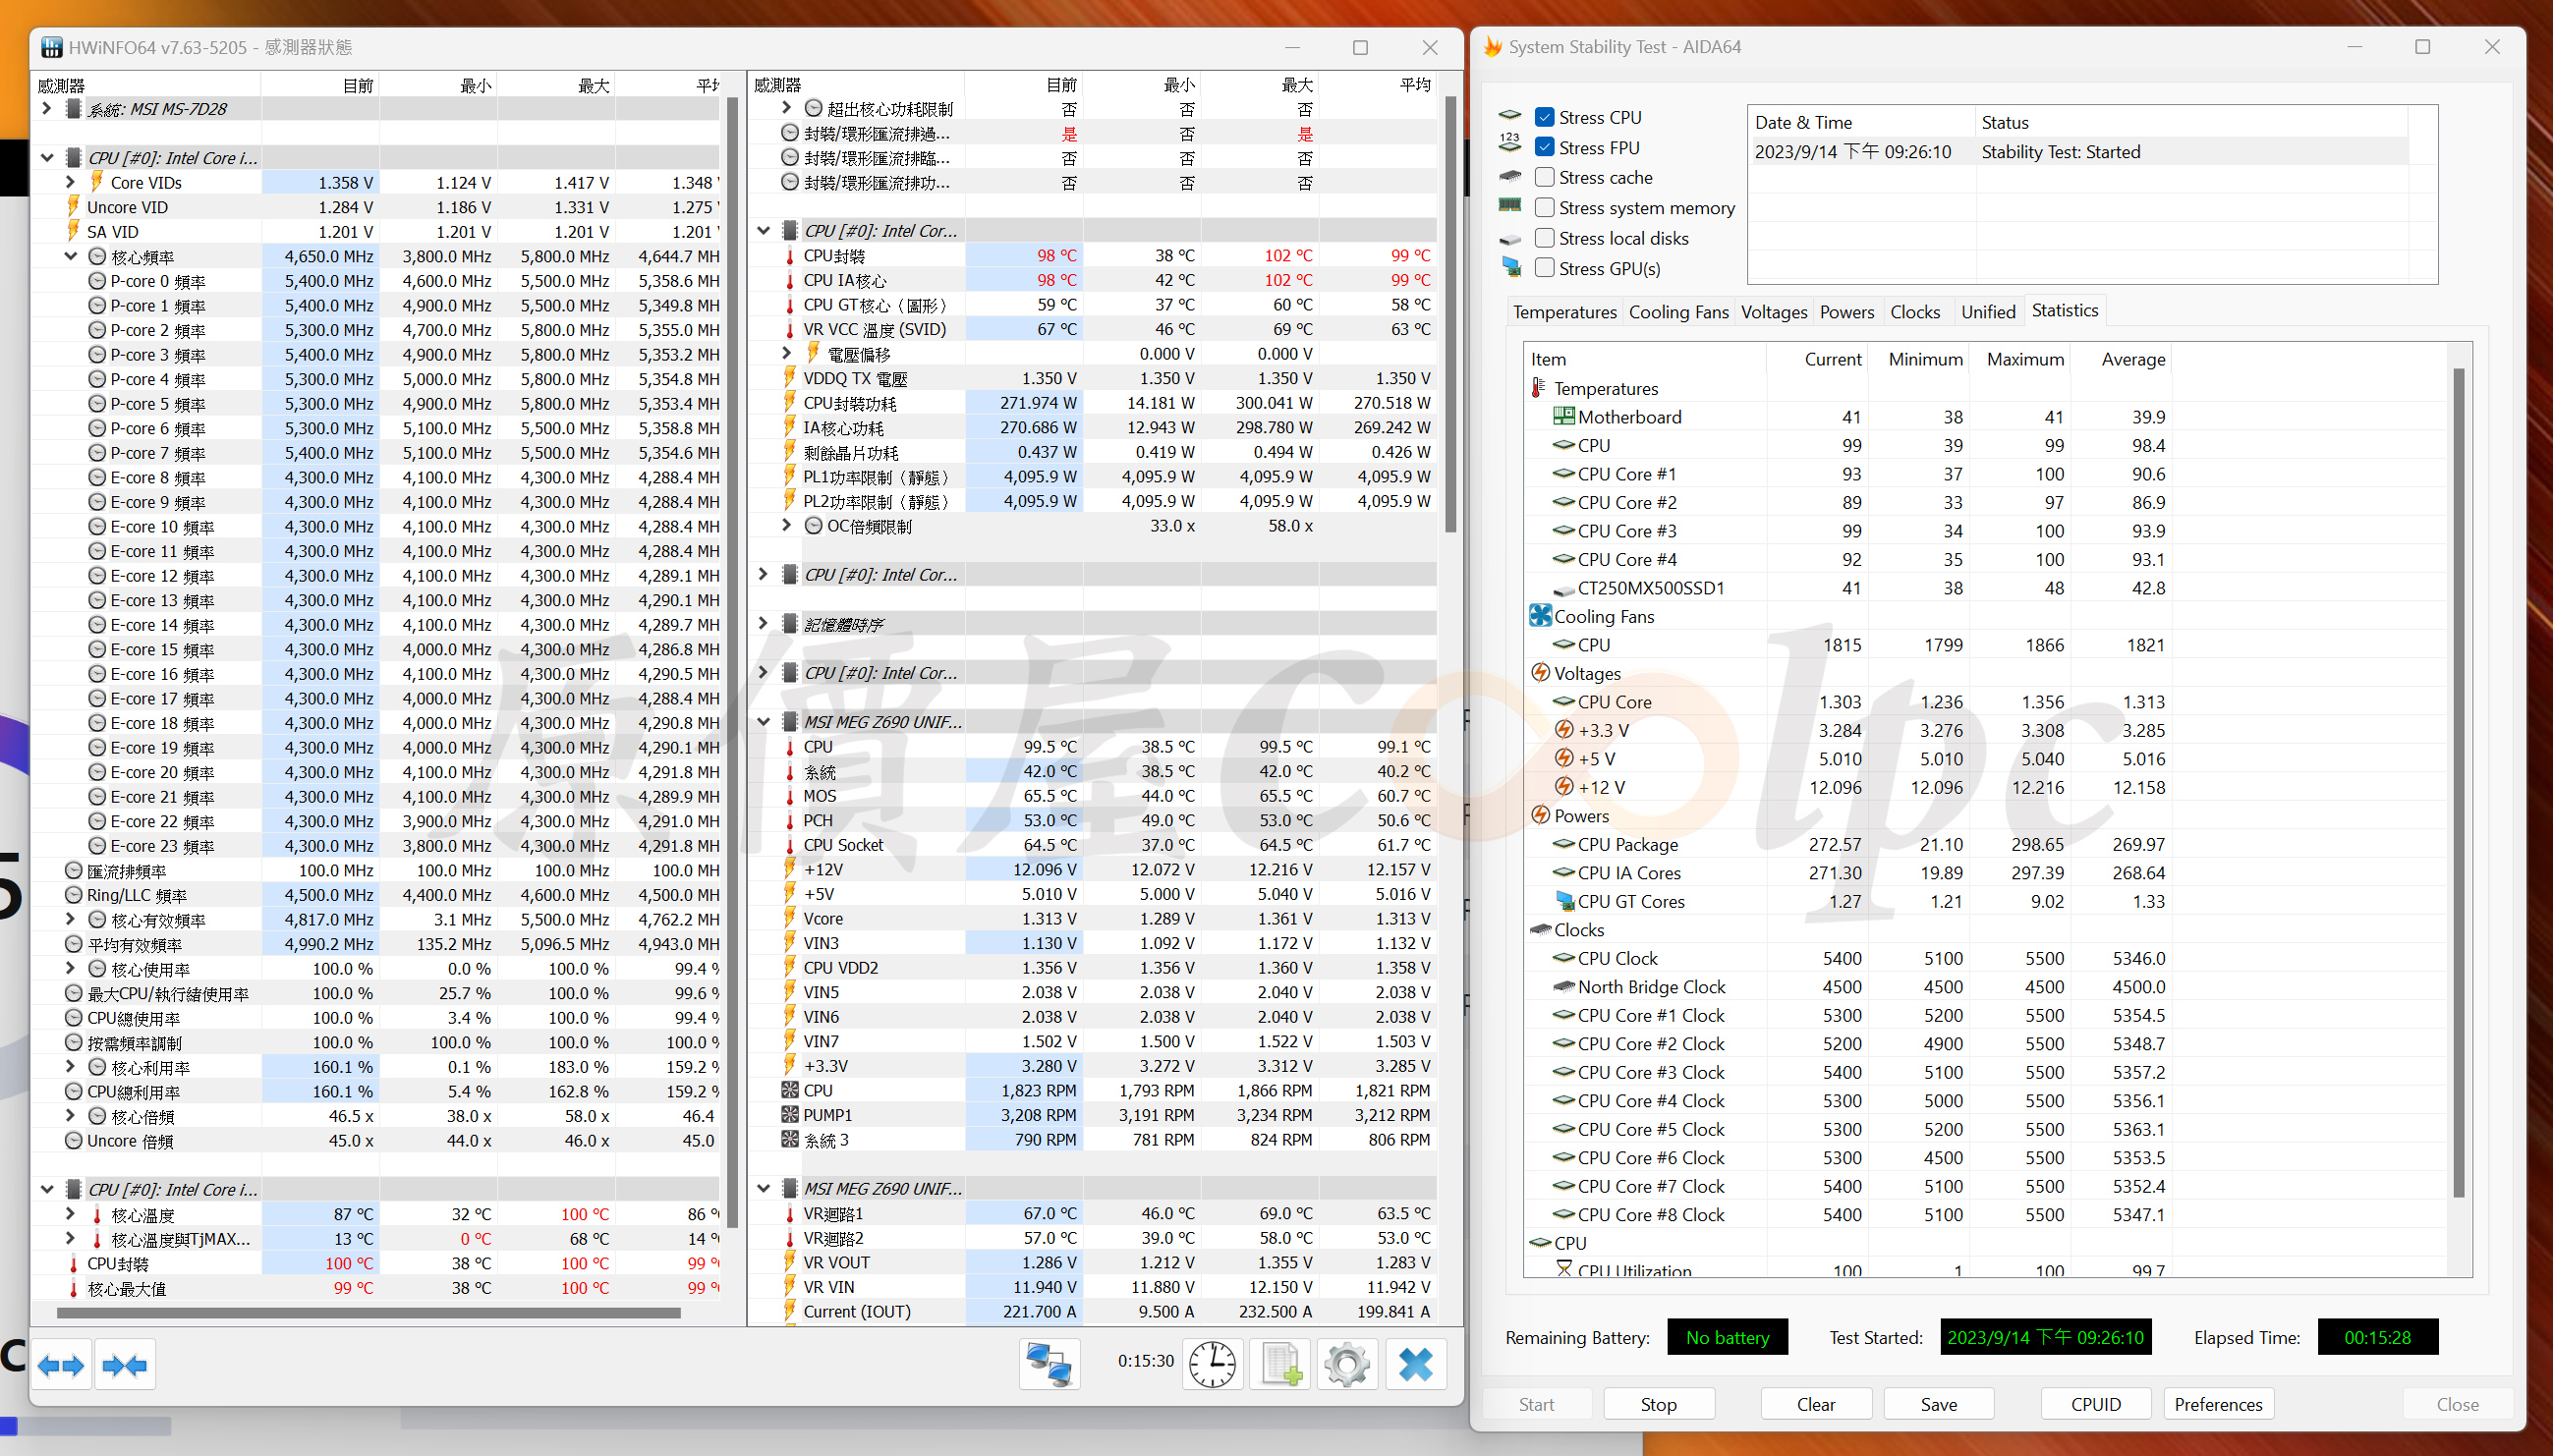Click the Temperatures thermometer icon in AIDA64
The height and width of the screenshot is (1456, 2553).
click(1539, 388)
